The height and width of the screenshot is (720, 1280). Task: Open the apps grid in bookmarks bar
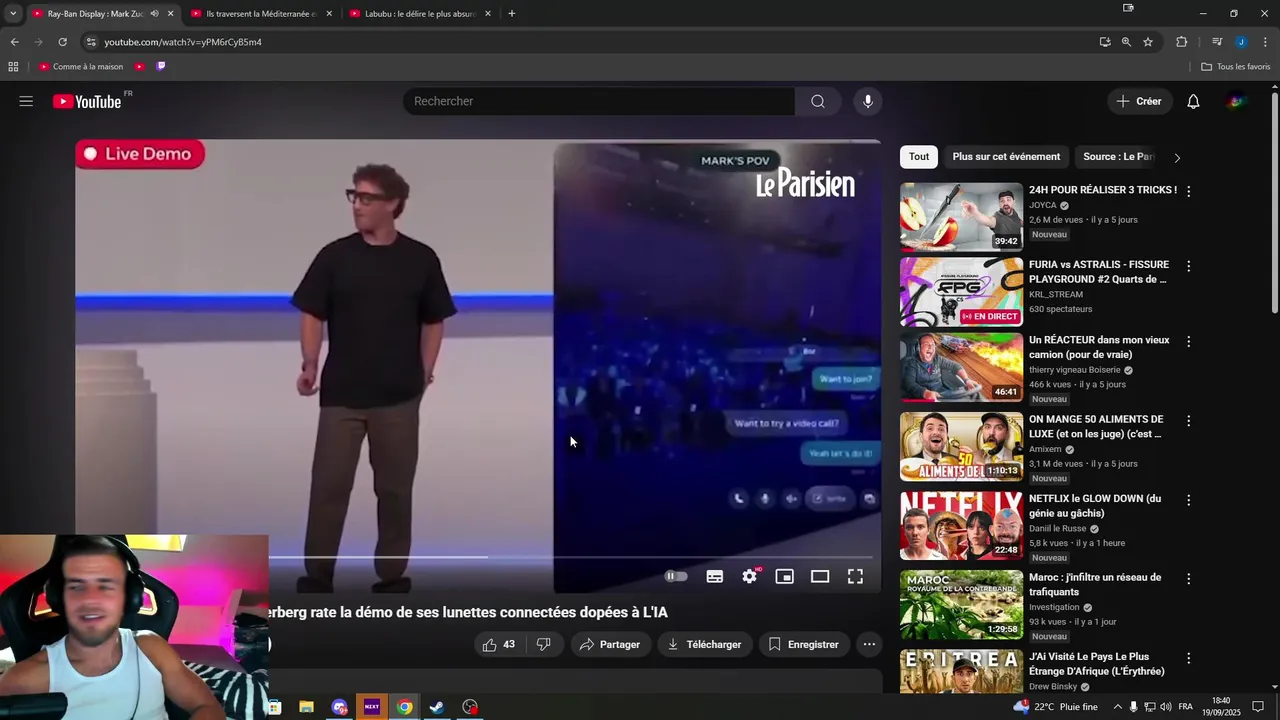(x=13, y=67)
